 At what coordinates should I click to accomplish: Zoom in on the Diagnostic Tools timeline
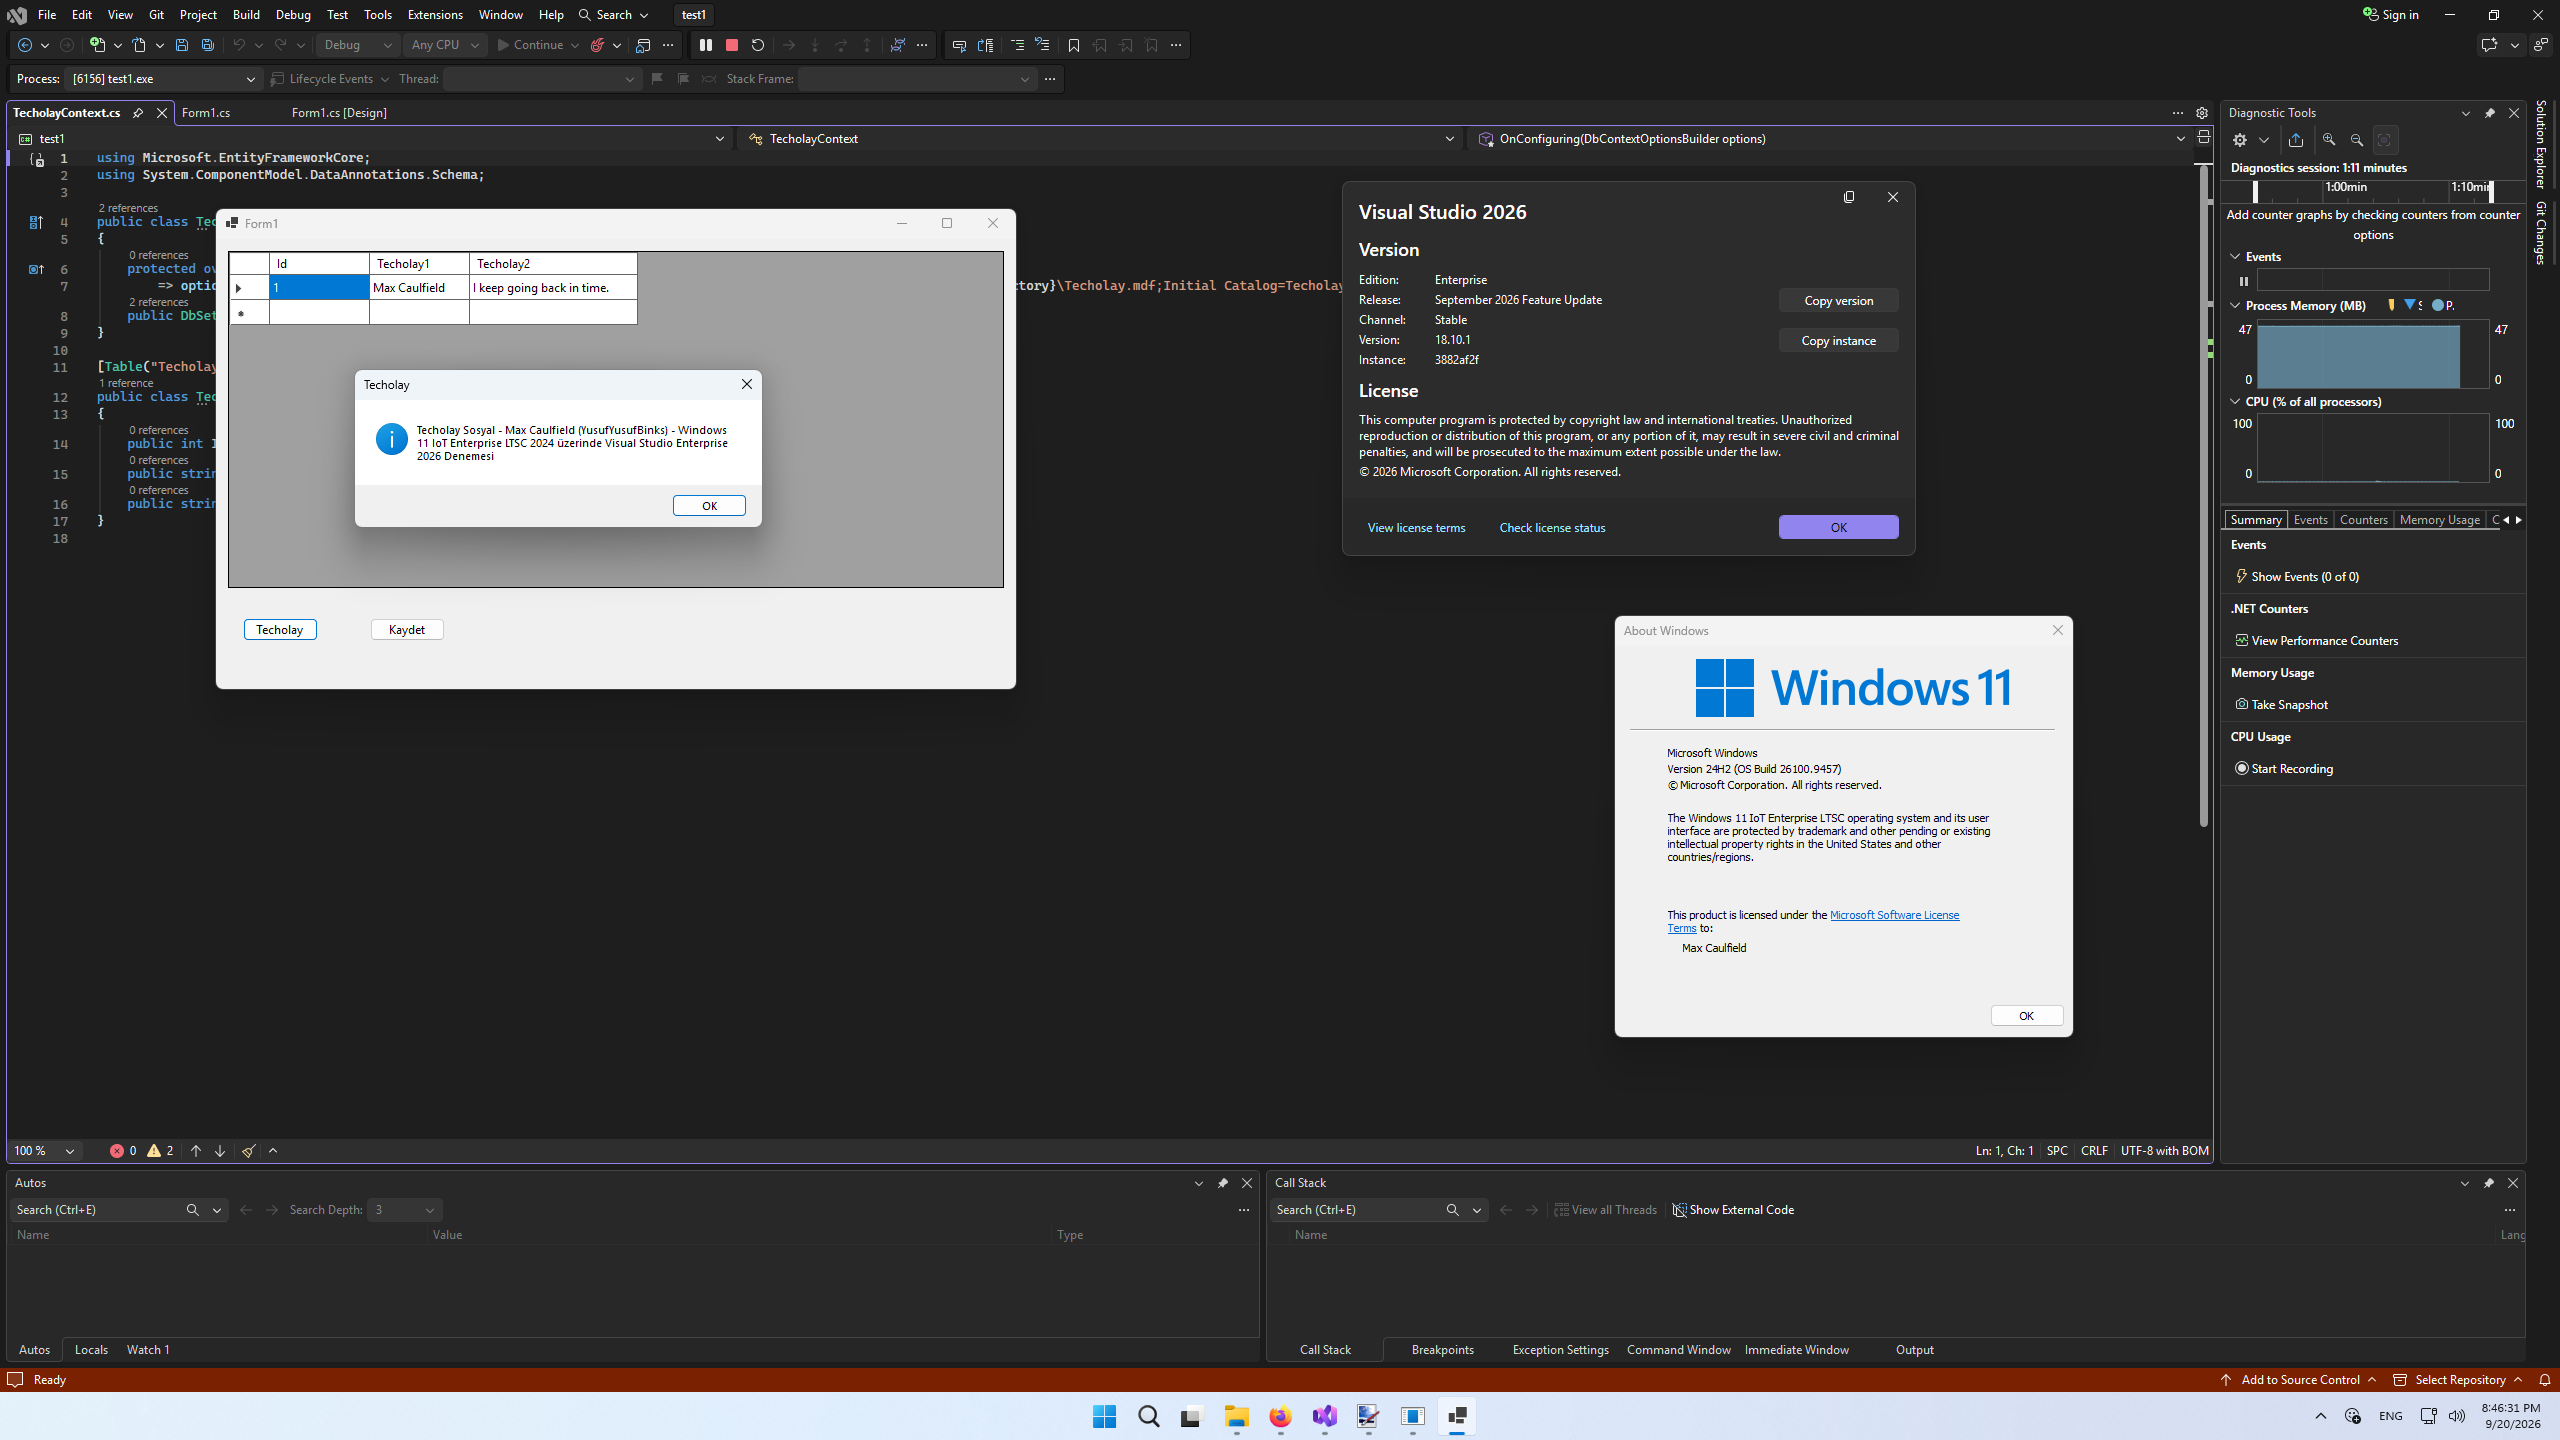pyautogui.click(x=2329, y=140)
